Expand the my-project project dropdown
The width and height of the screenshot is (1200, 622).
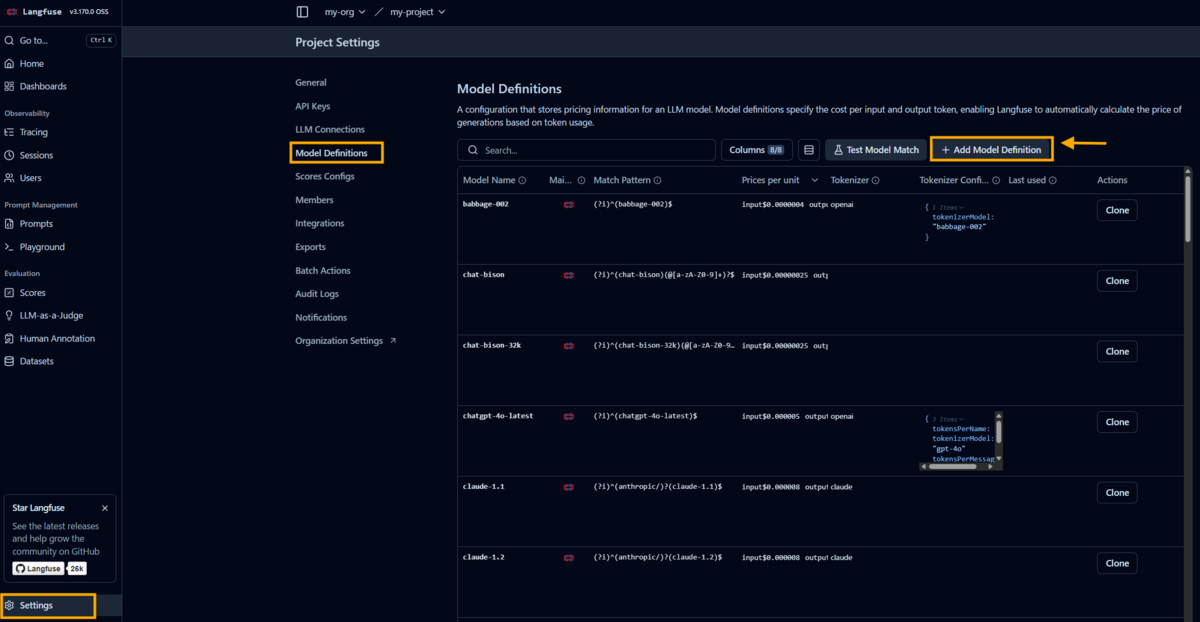pos(417,12)
